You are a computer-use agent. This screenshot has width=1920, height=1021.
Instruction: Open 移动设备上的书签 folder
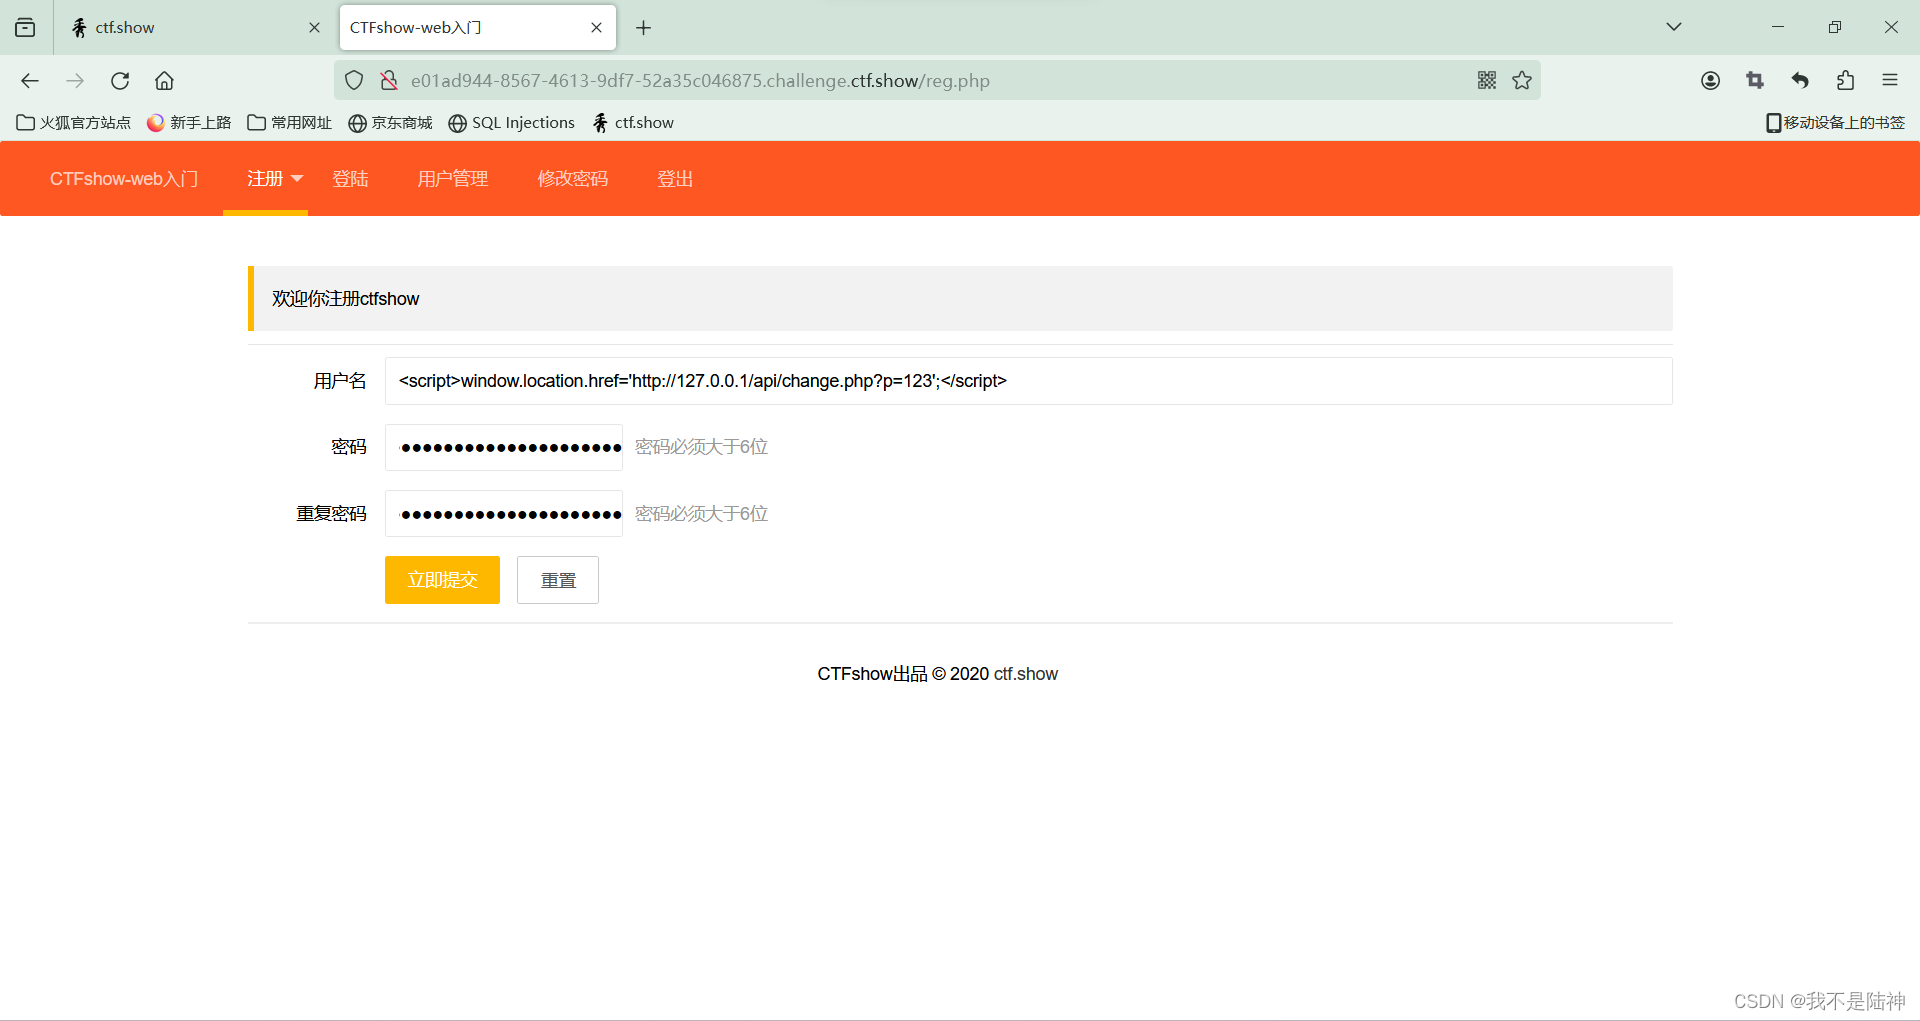pos(1835,123)
